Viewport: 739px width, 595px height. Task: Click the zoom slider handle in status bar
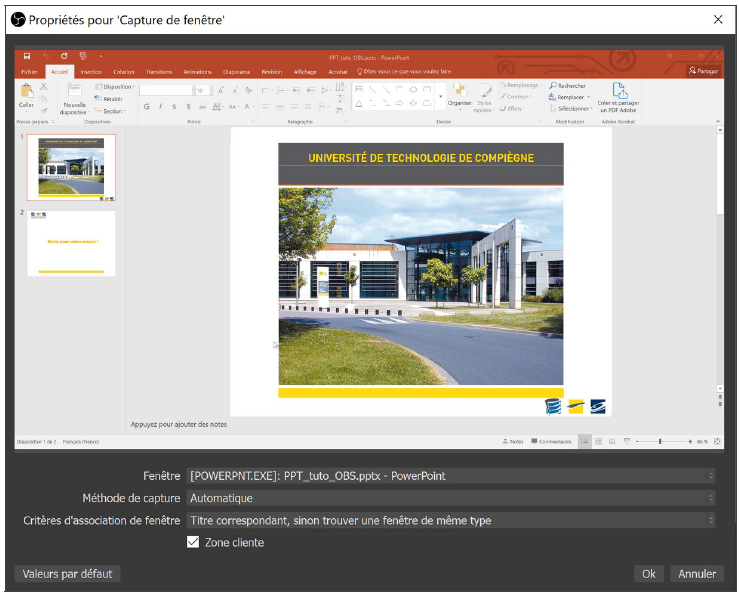point(660,441)
